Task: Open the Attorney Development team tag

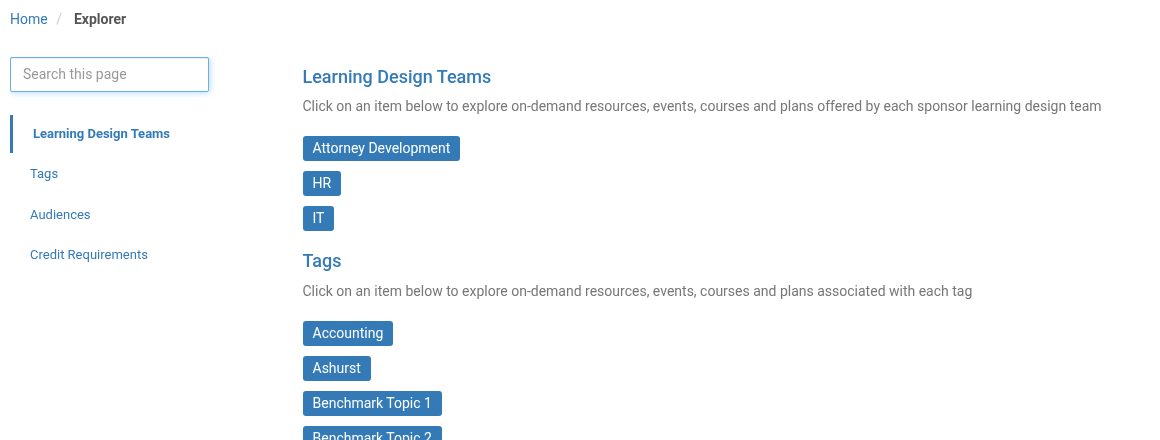Action: point(381,149)
